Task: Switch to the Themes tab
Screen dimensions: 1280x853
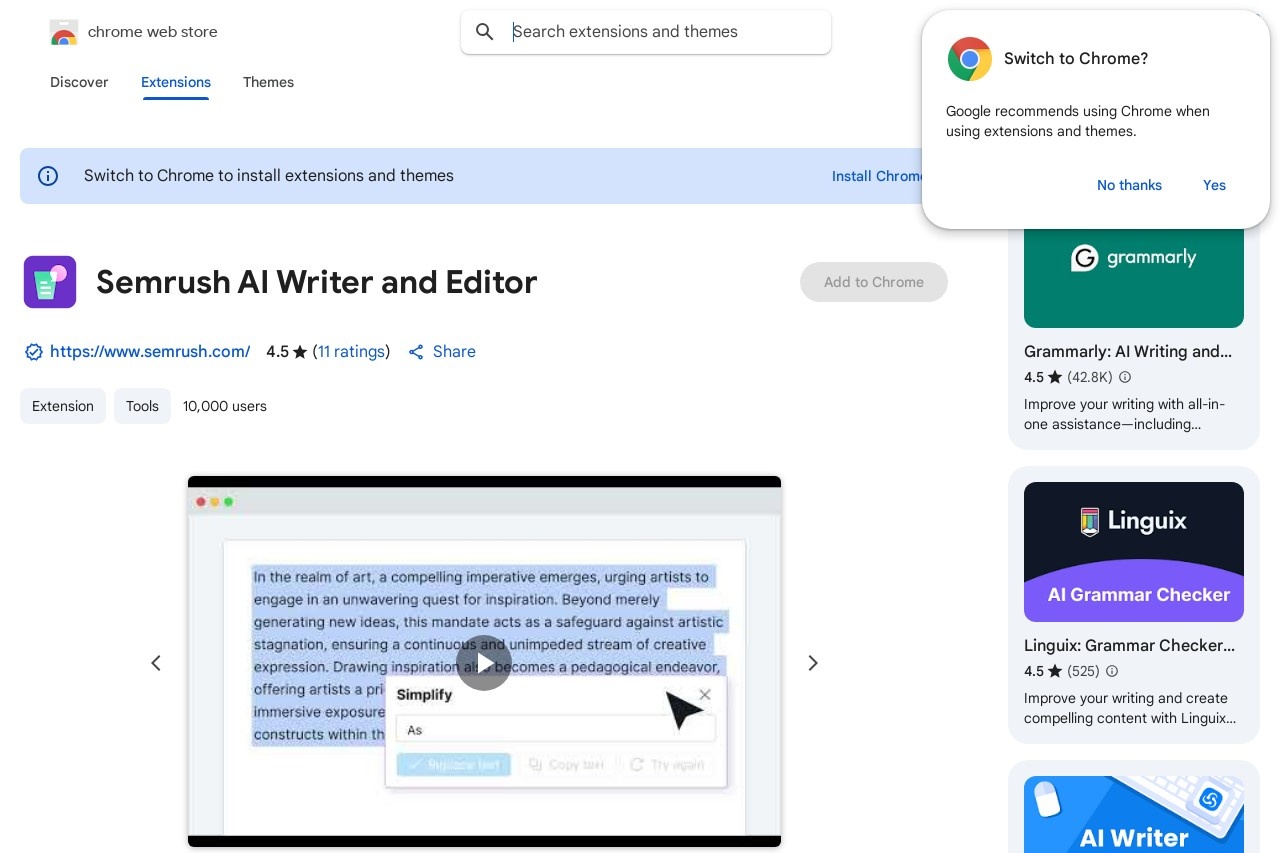Action: click(268, 82)
